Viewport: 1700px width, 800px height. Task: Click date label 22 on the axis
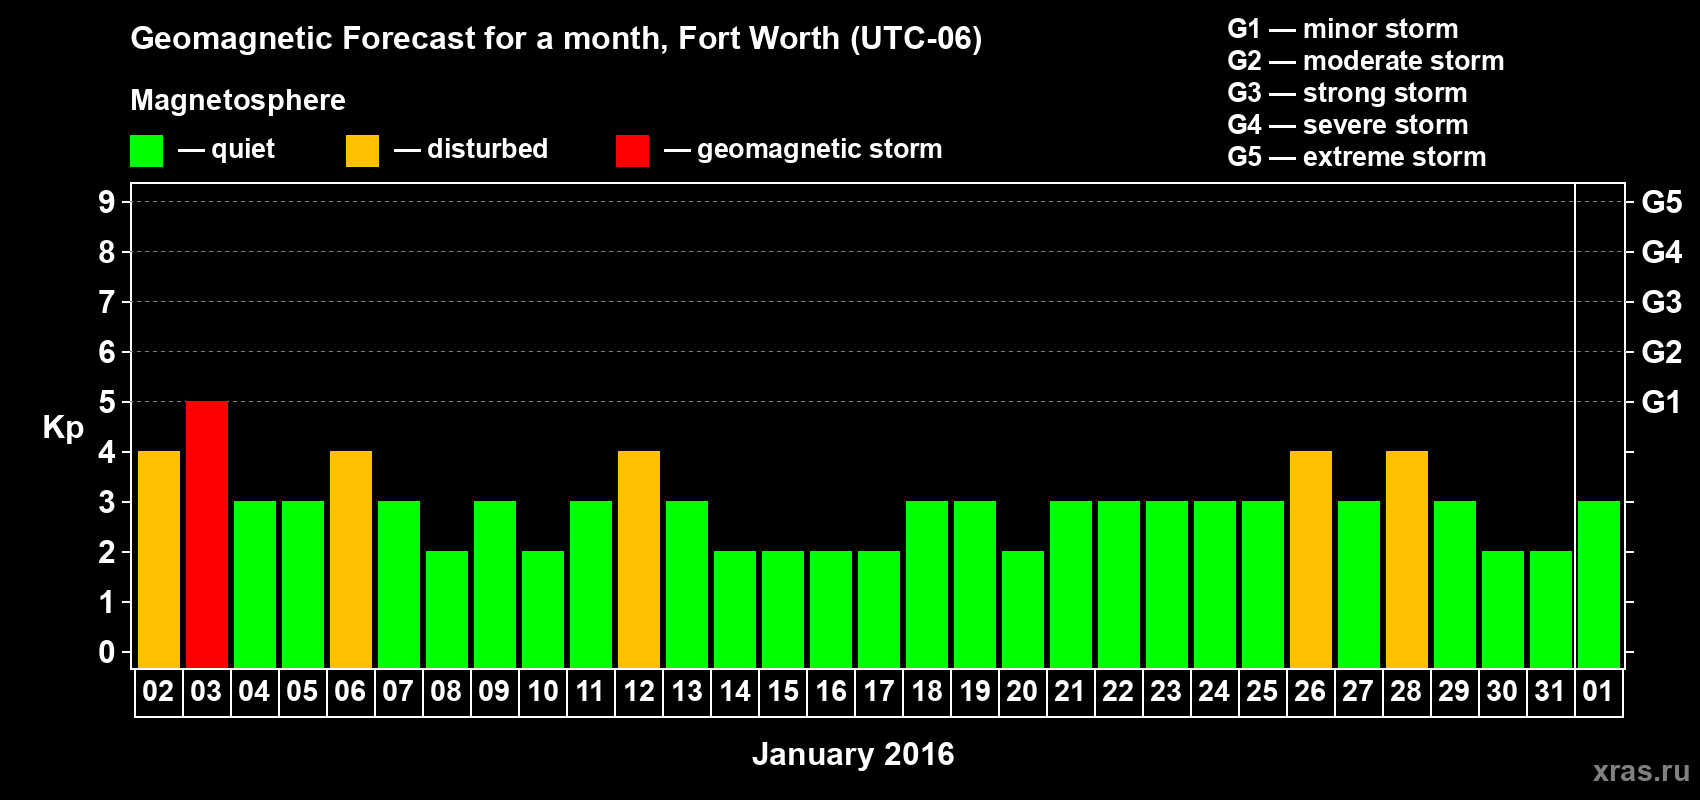pos(1118,691)
